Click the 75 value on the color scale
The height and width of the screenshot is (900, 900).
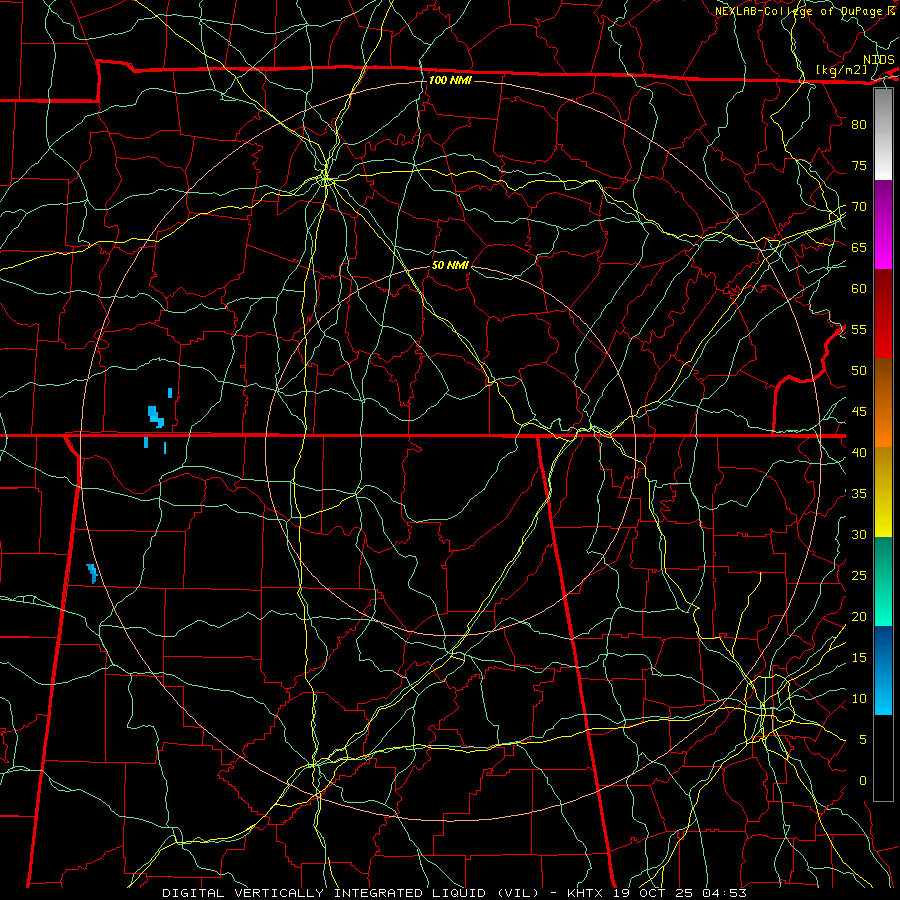coord(859,165)
